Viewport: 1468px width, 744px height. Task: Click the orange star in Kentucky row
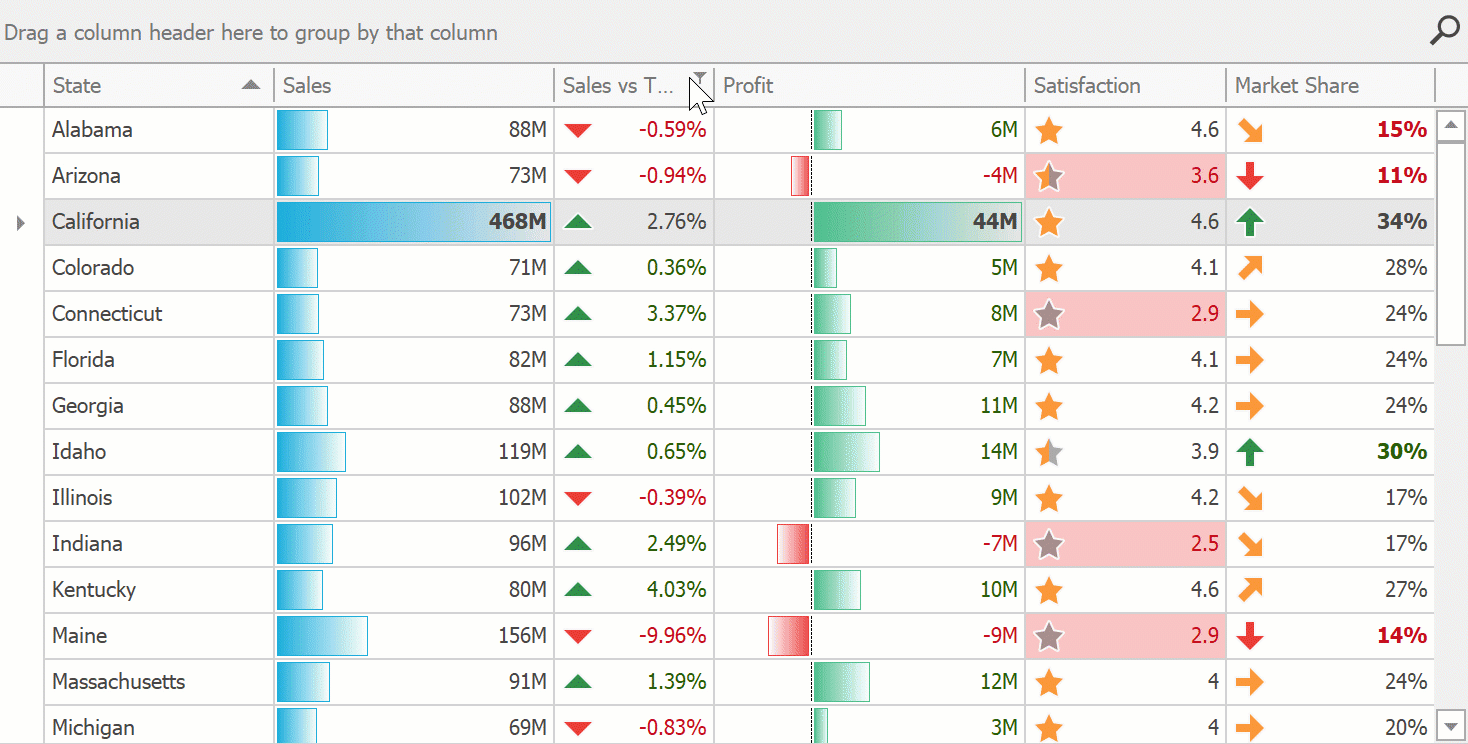click(1048, 590)
